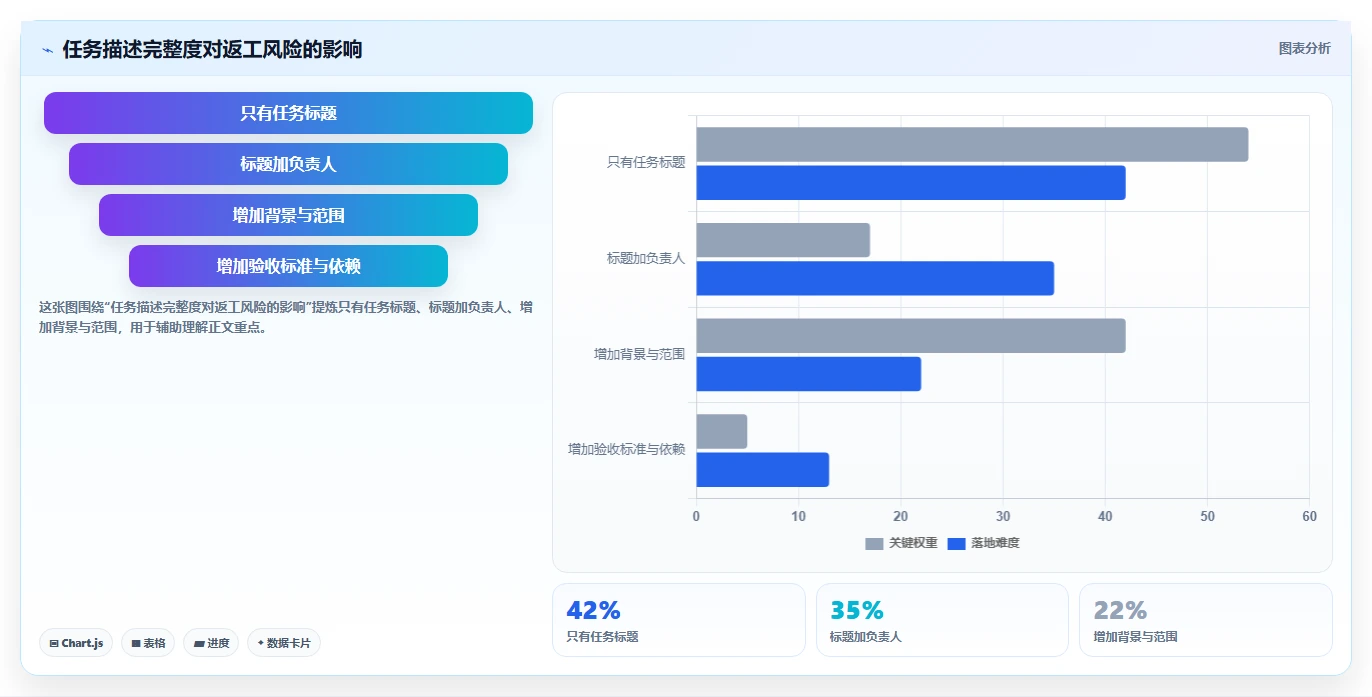Click the gray 关键权重 bar for 标题加负责人

point(783,240)
